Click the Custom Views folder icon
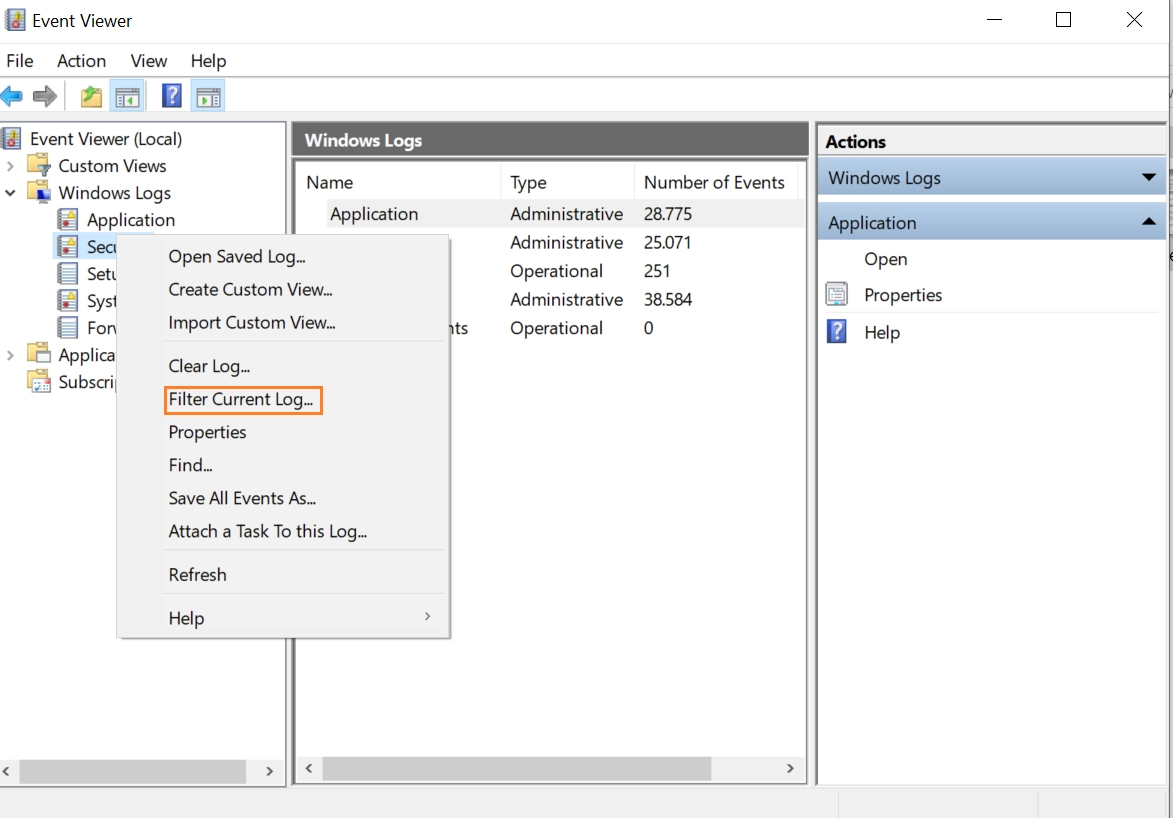The image size is (1173, 818). click(39, 165)
